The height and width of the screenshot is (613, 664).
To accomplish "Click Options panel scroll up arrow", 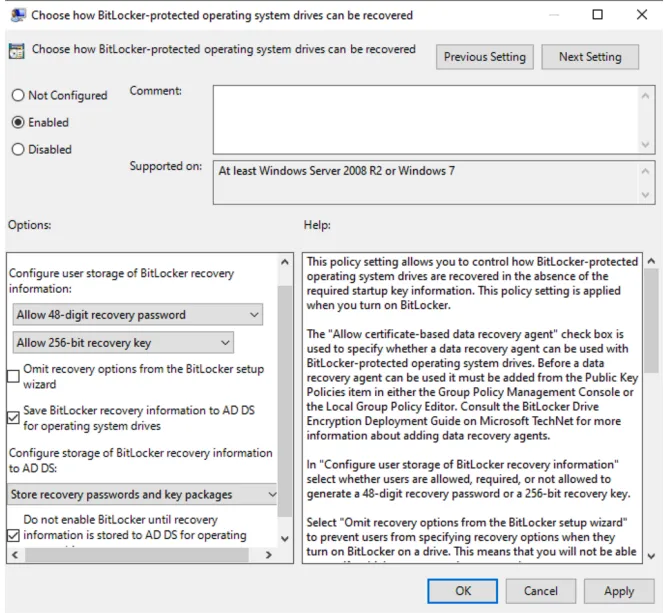I will click(285, 262).
